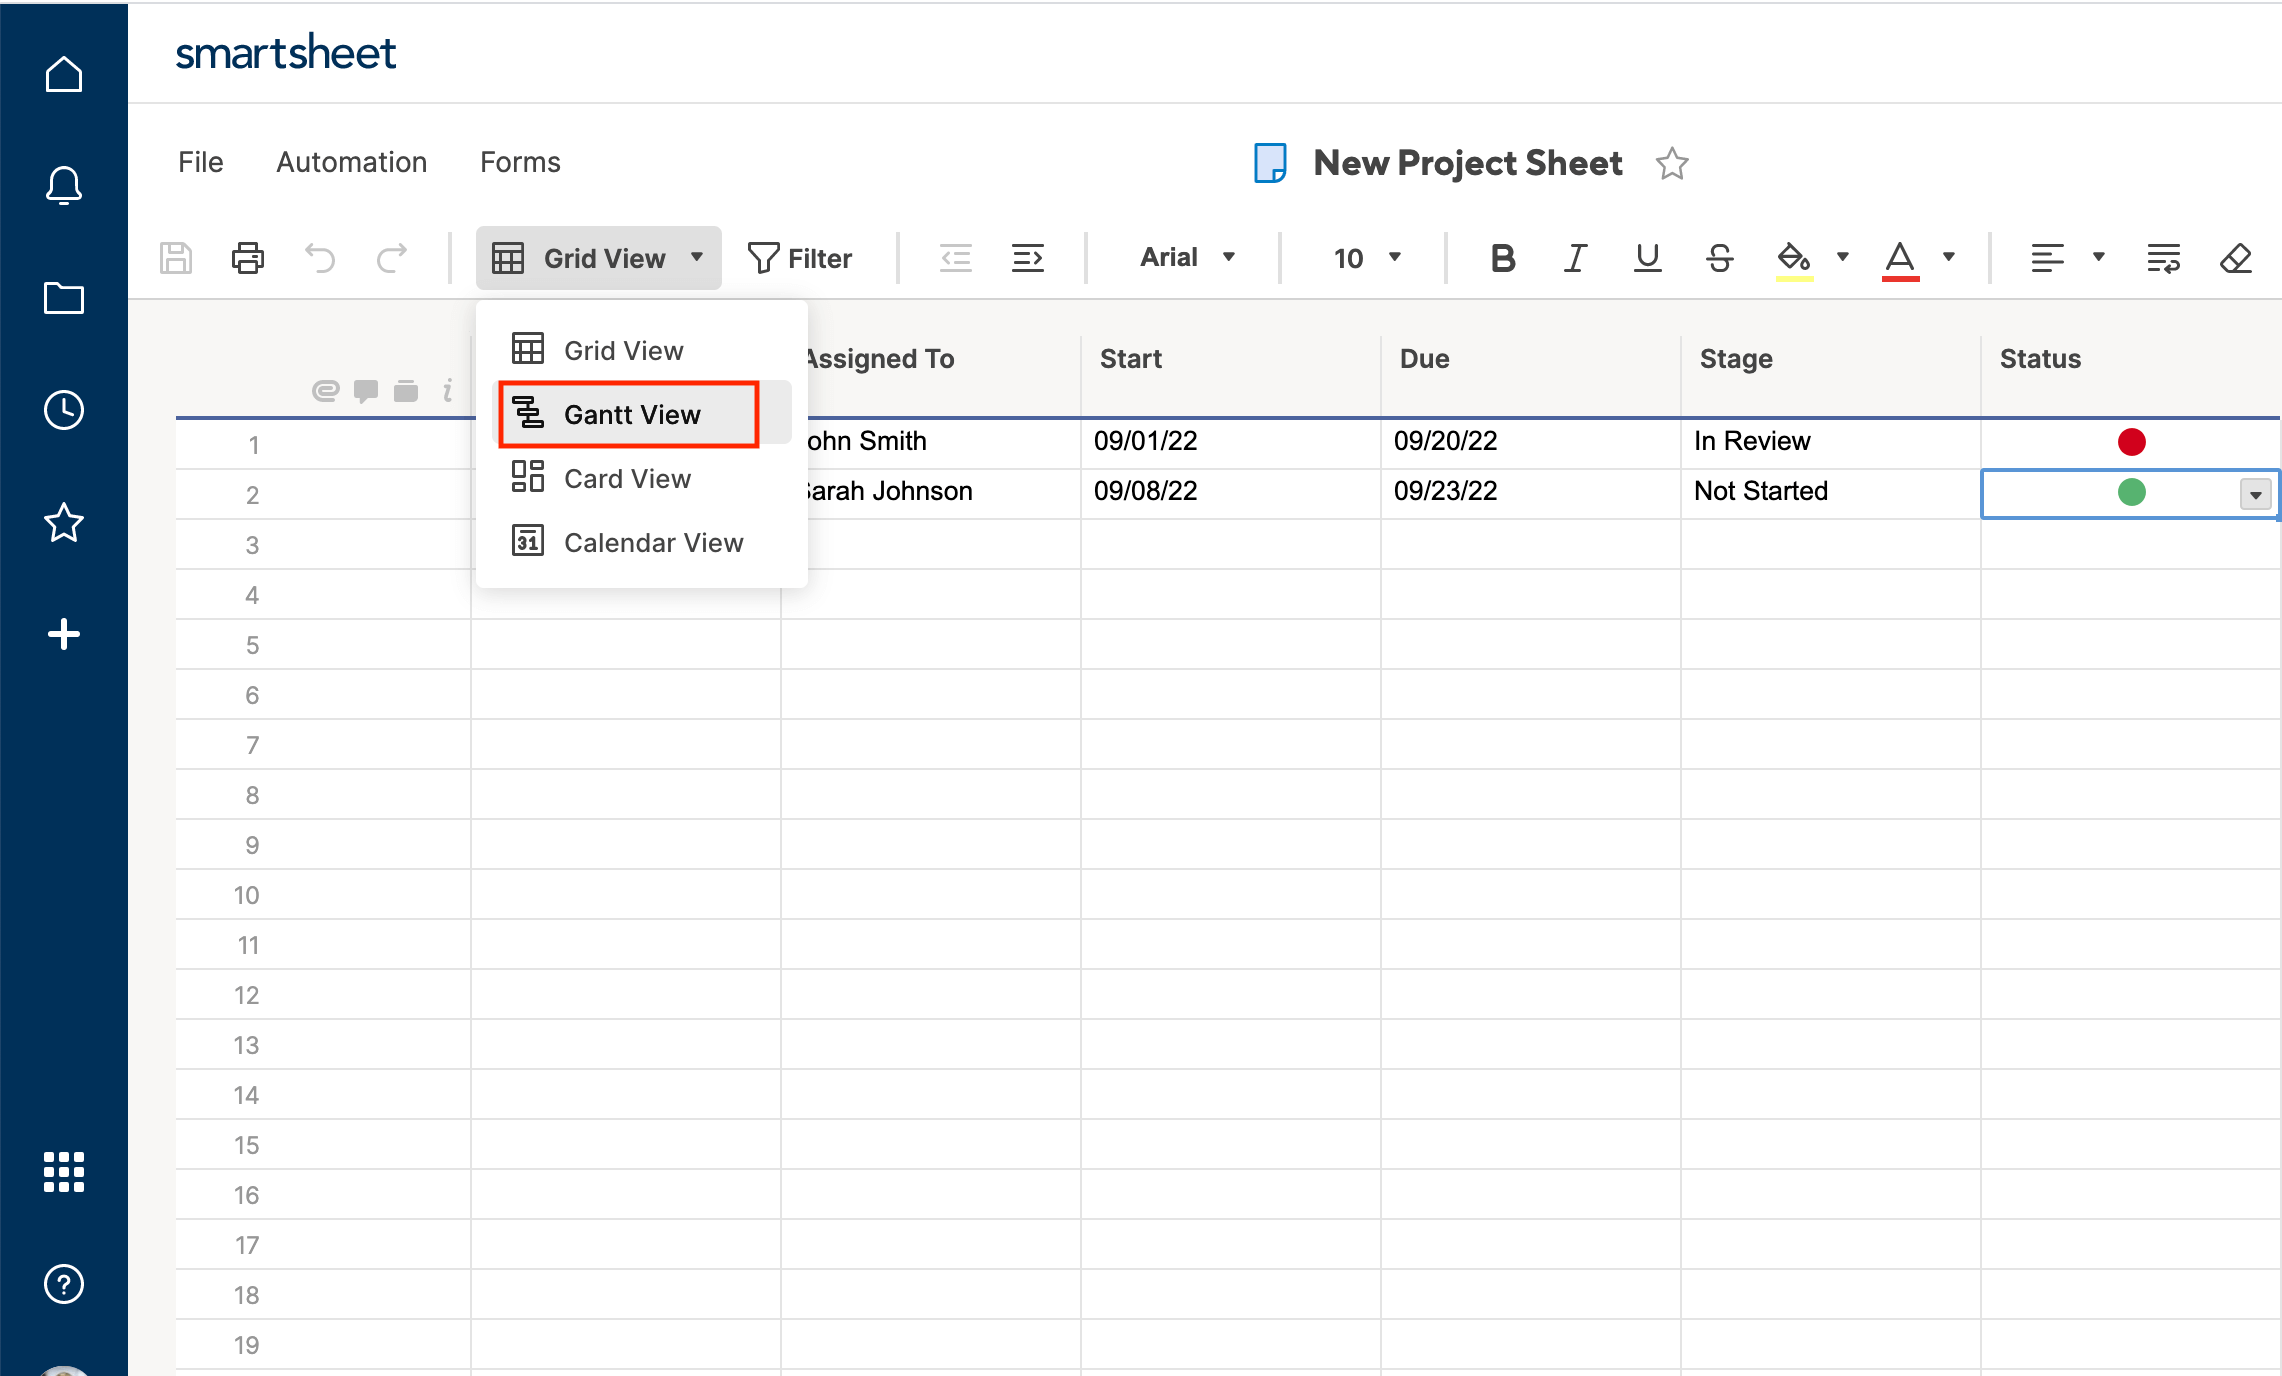The height and width of the screenshot is (1376, 2282).
Task: Choose Calendar View from the menu
Action: point(652,542)
